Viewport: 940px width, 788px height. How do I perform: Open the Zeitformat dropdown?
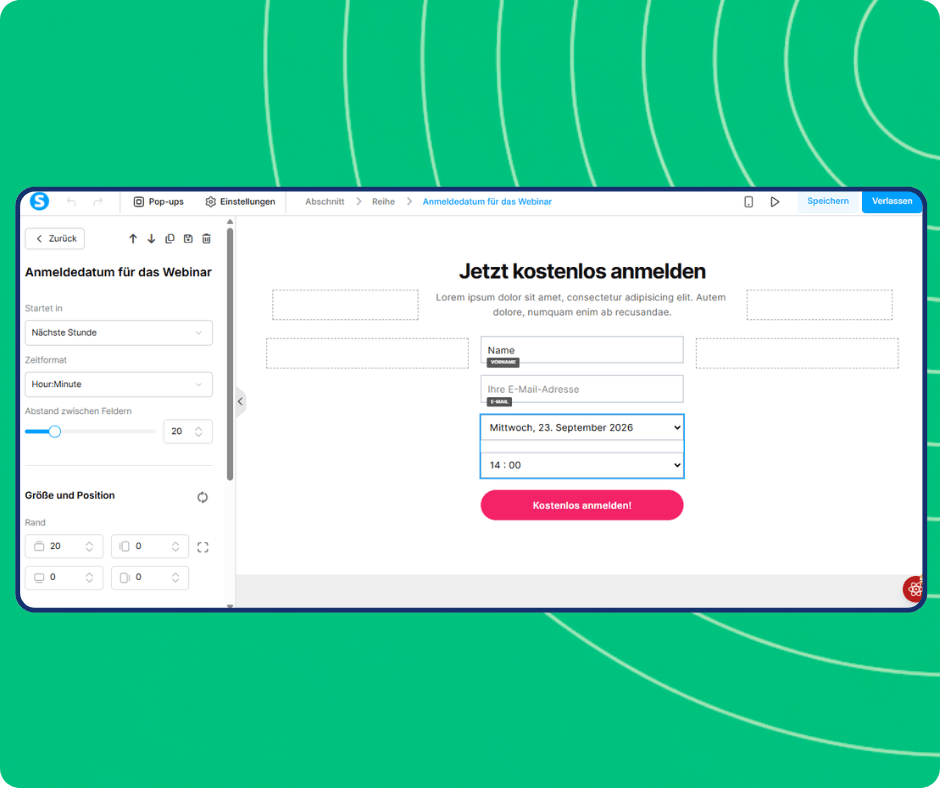coord(119,384)
